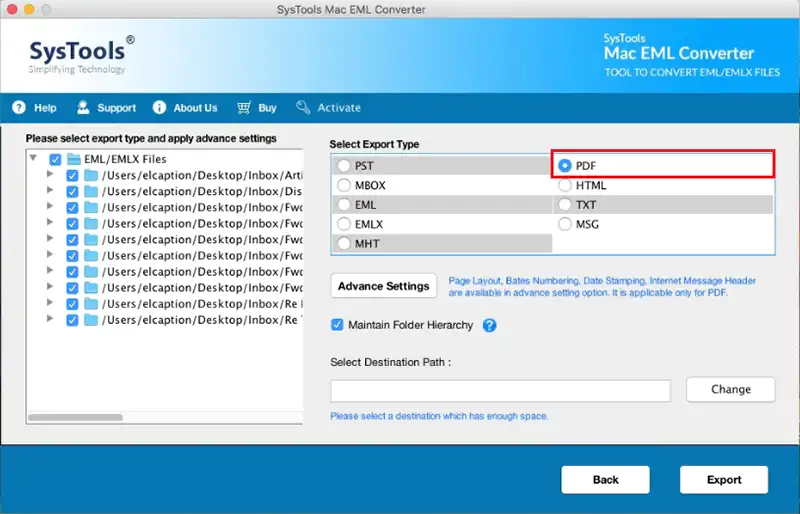This screenshot has width=800, height=514.
Task: Click the About Us info icon
Action: [x=159, y=107]
